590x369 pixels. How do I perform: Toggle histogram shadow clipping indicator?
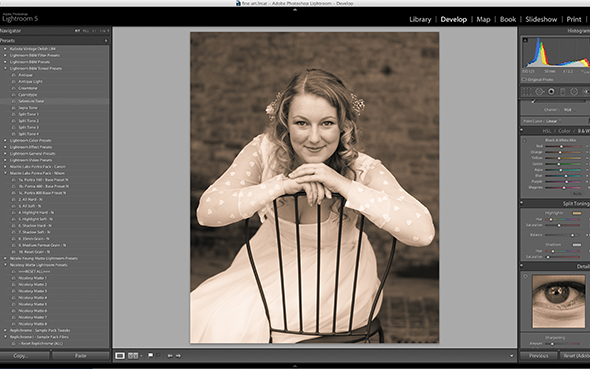525,40
